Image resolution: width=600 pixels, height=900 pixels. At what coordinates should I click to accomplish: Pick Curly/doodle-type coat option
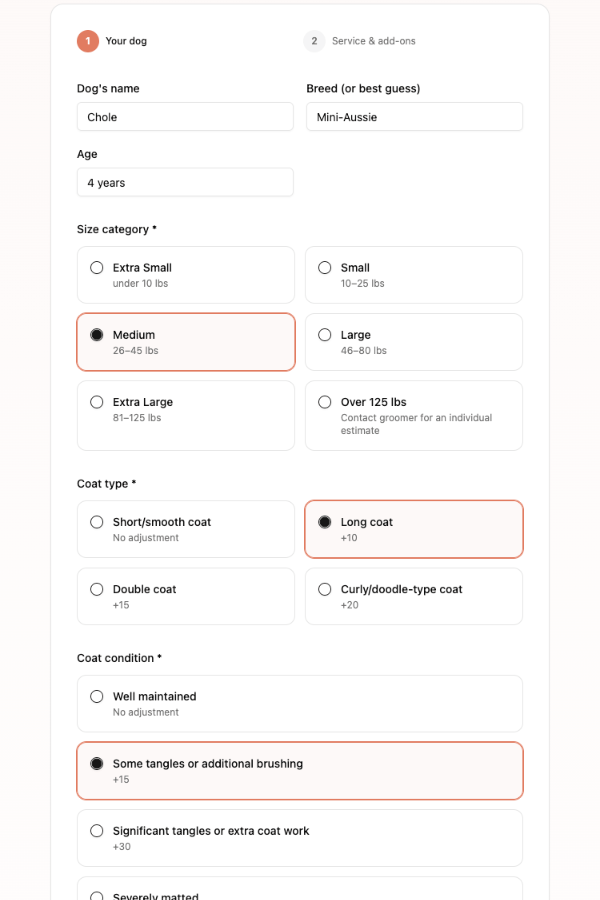(x=414, y=596)
